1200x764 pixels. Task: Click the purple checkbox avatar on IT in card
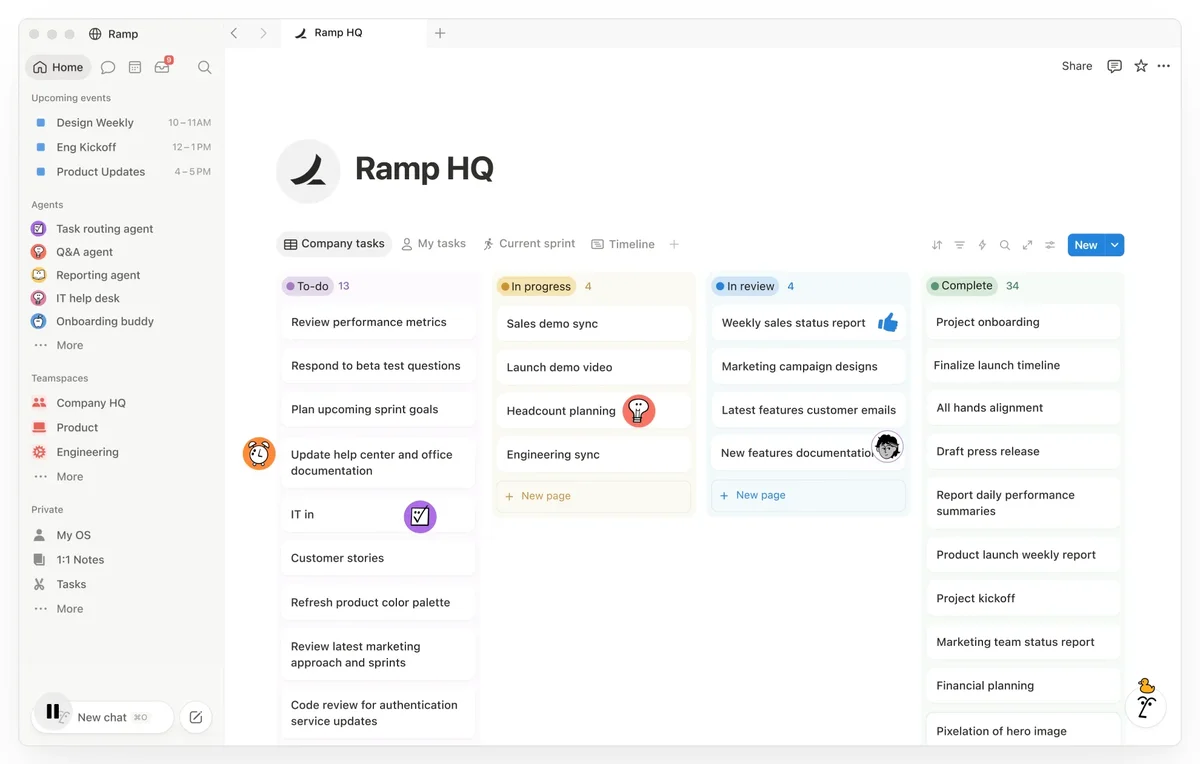[x=420, y=516]
